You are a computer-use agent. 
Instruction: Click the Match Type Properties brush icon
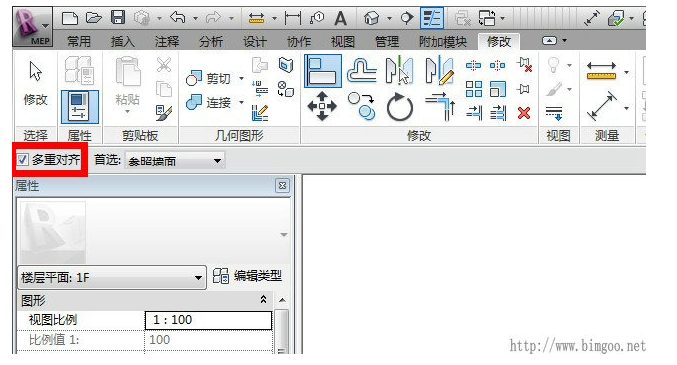pos(164,113)
